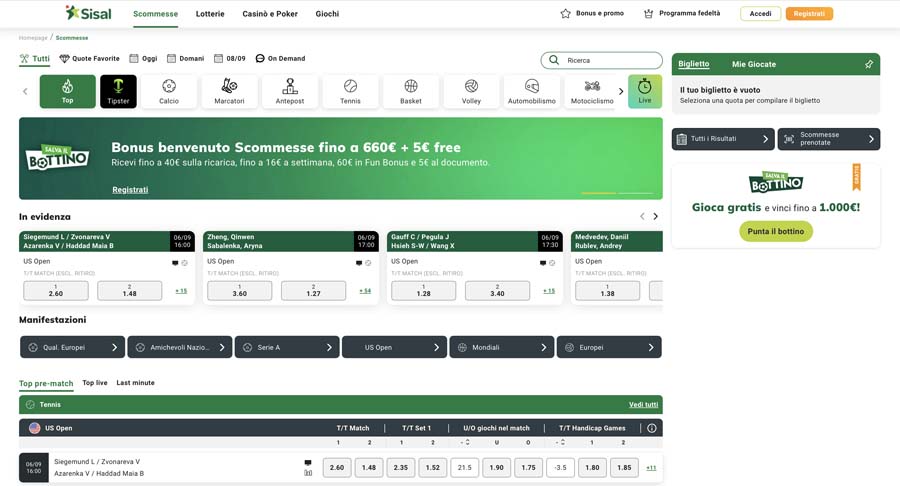Open Scommesse prenotate panel
The image size is (900, 486).
pyautogui.click(x=829, y=139)
